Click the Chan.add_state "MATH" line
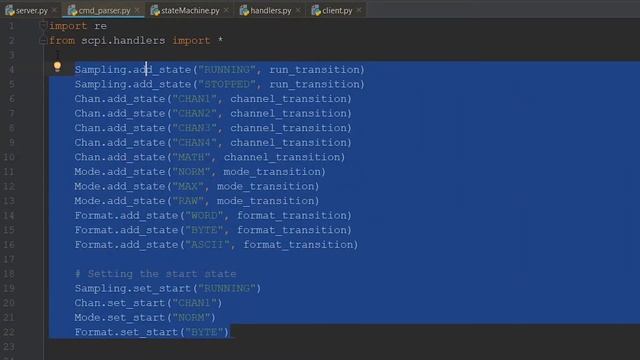640x360 pixels. 209,158
